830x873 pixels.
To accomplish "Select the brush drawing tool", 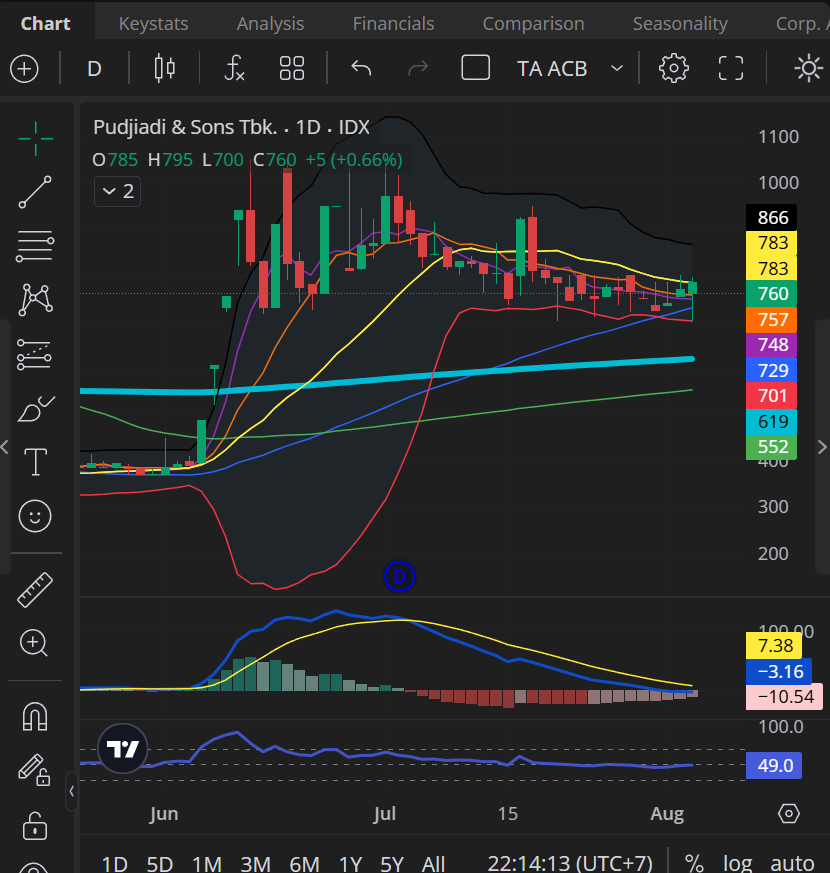I will click(x=36, y=409).
